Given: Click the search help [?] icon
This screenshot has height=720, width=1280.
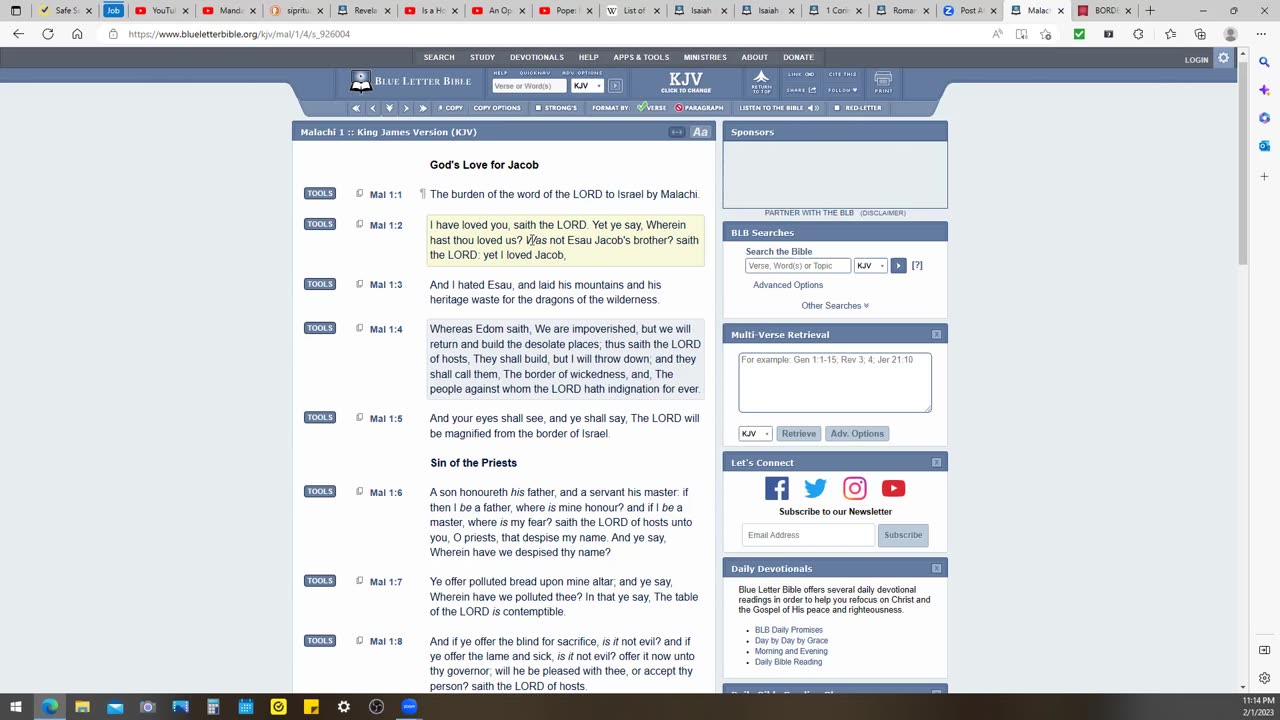Looking at the screenshot, I should pos(917,266).
